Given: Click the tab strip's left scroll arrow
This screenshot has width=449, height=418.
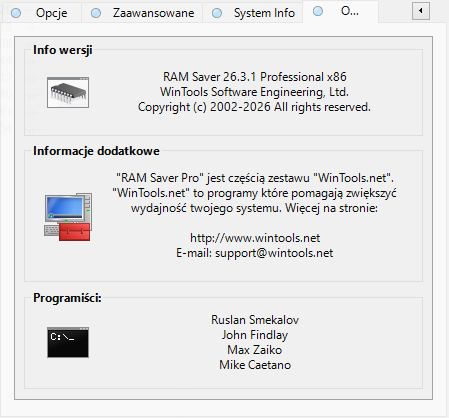Looking at the screenshot, I should click(421, 11).
